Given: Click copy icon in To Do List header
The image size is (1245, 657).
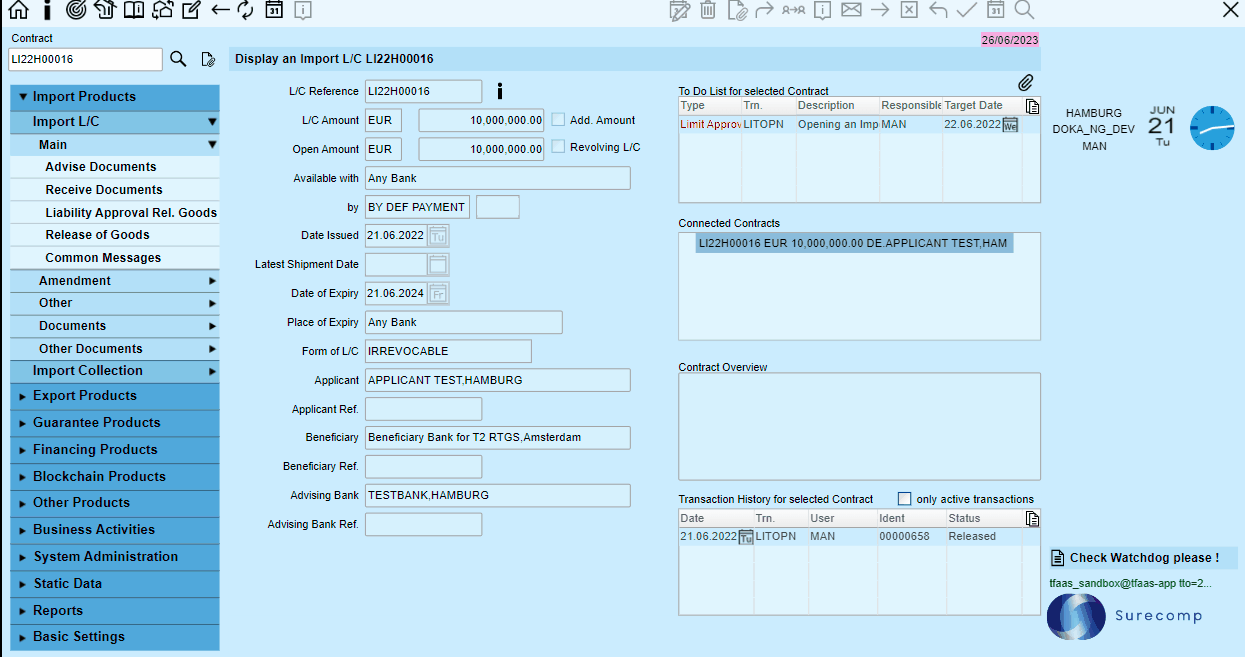Looking at the screenshot, I should 1032,105.
